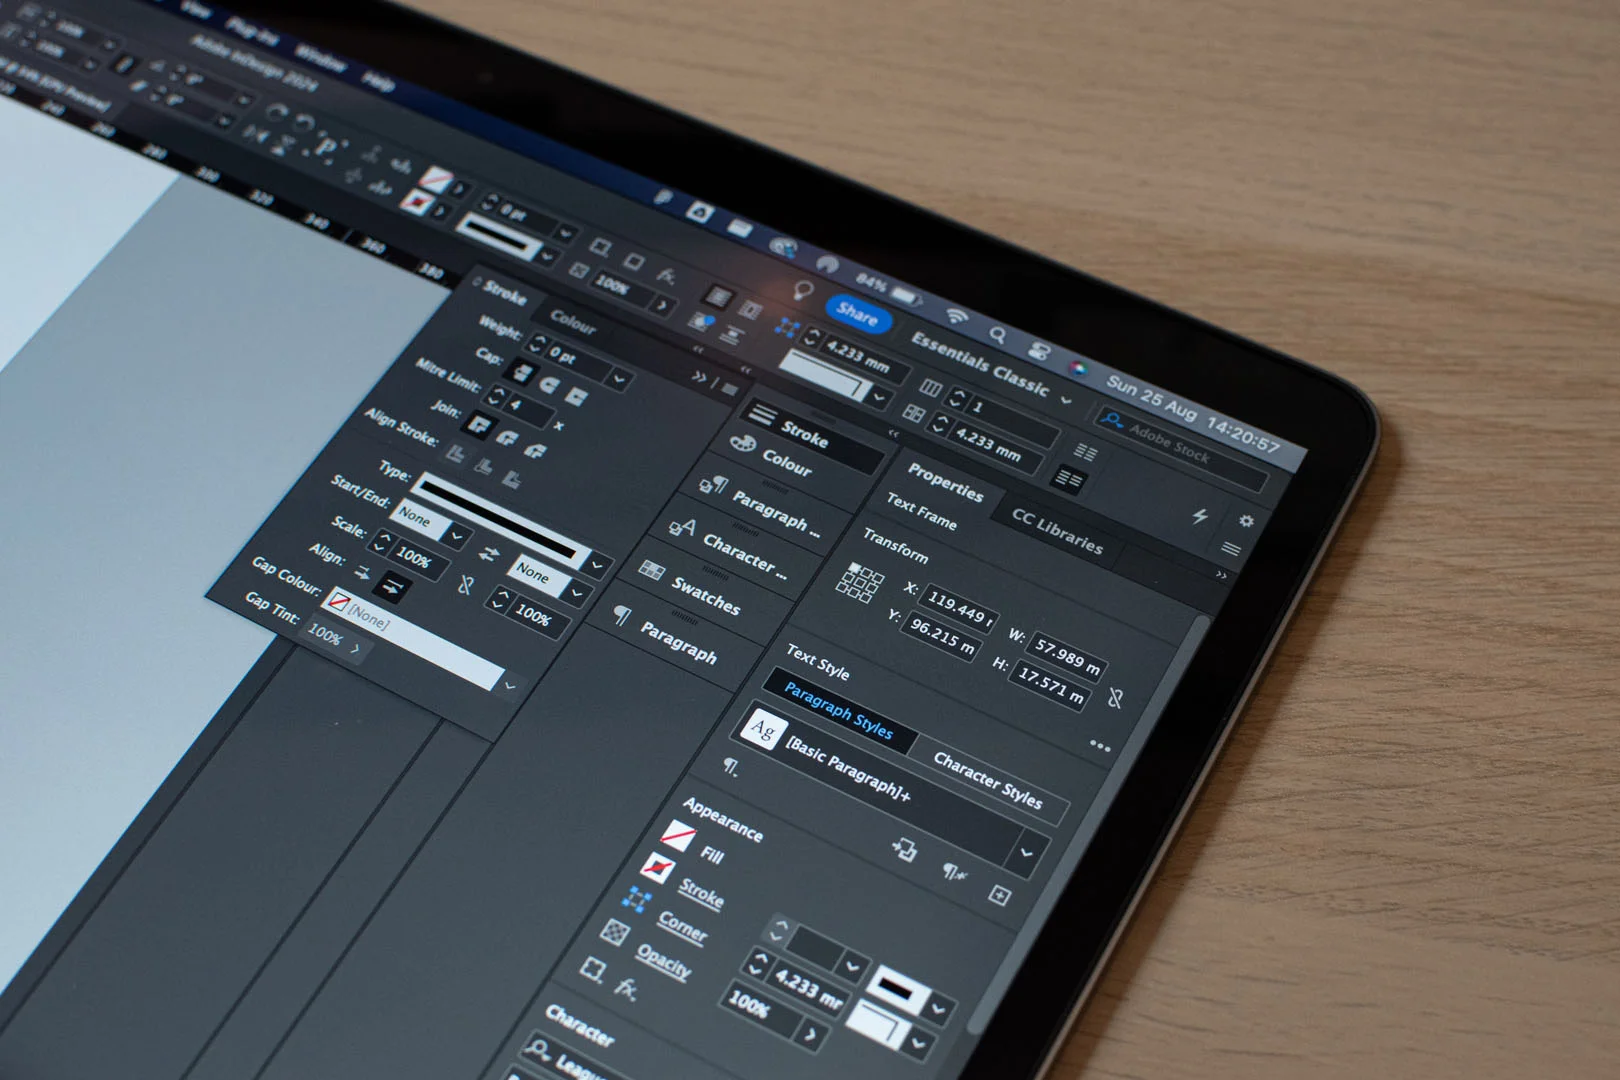Open the Stroke Weight dropdown arrow

pyautogui.click(x=620, y=379)
